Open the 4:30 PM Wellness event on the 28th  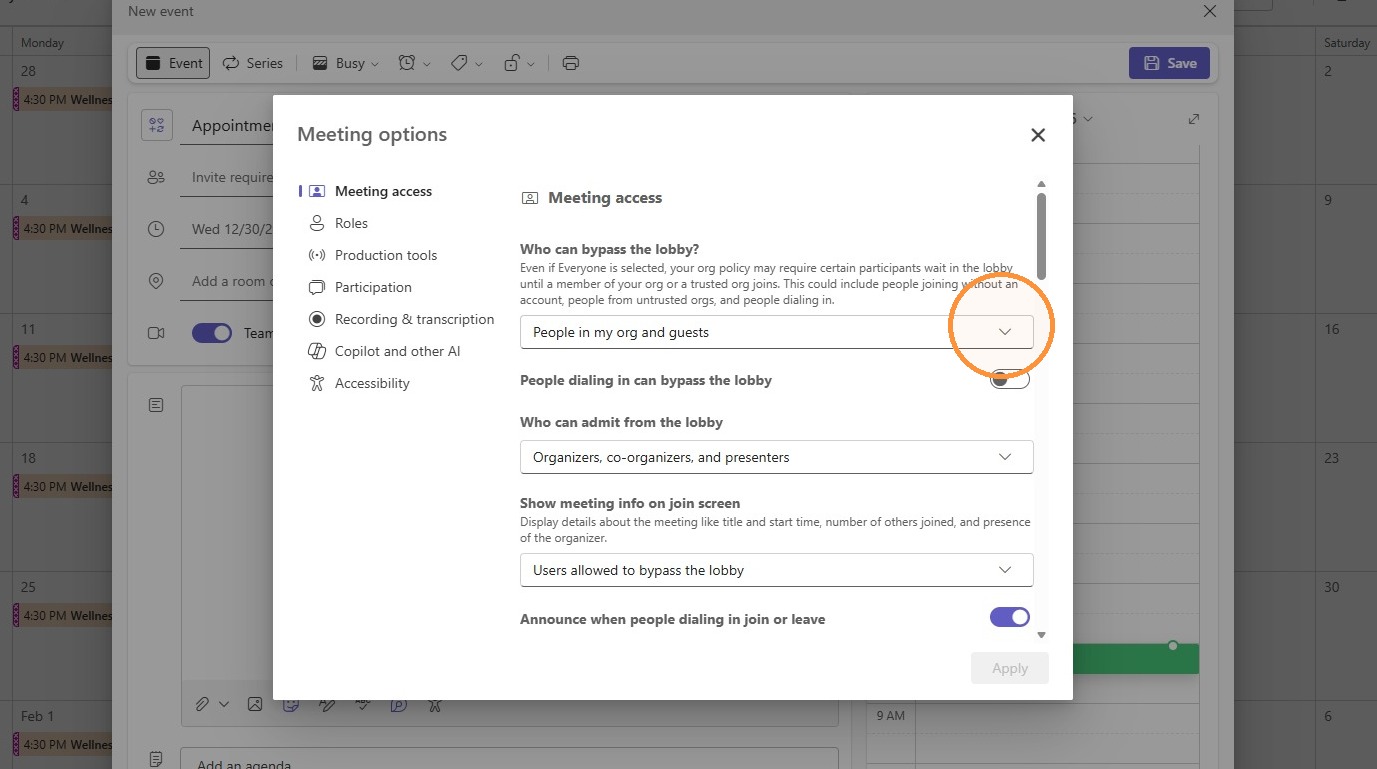coord(62,100)
